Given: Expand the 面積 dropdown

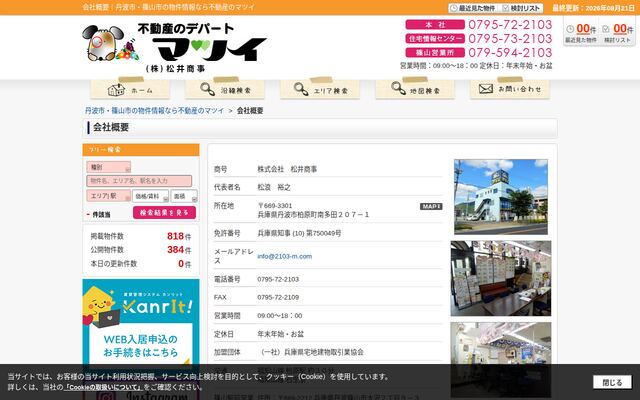Looking at the screenshot, I should tap(184, 196).
